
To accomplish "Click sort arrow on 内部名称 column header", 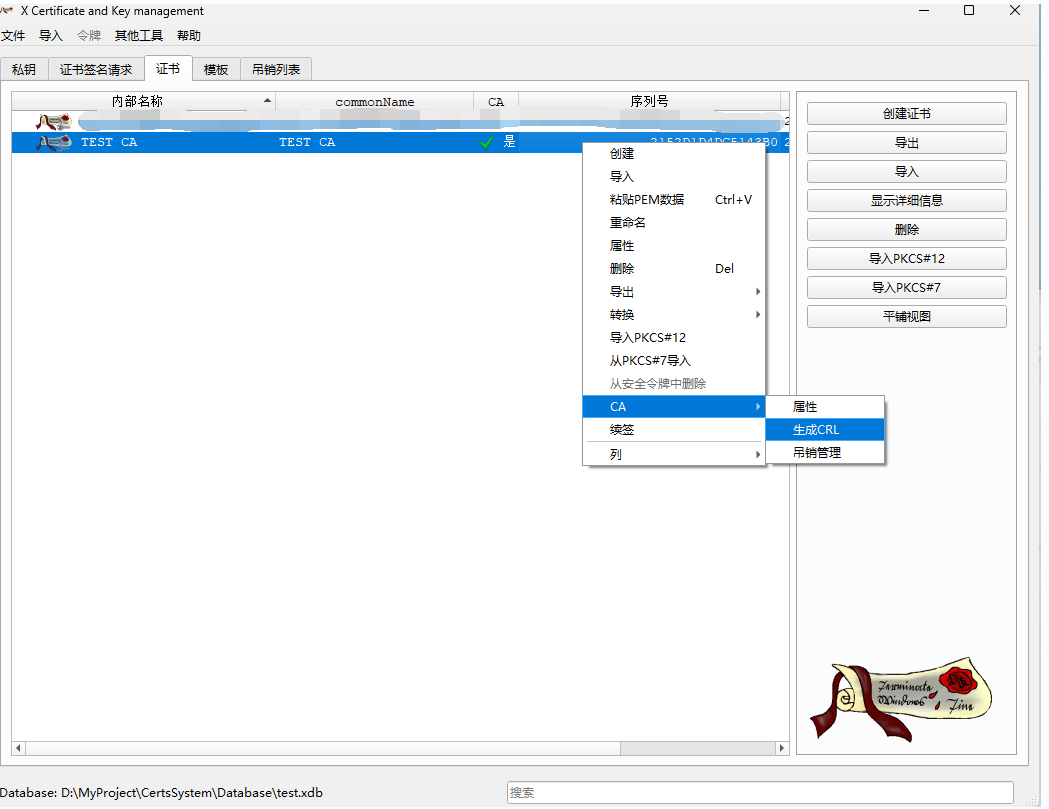I will point(267,101).
